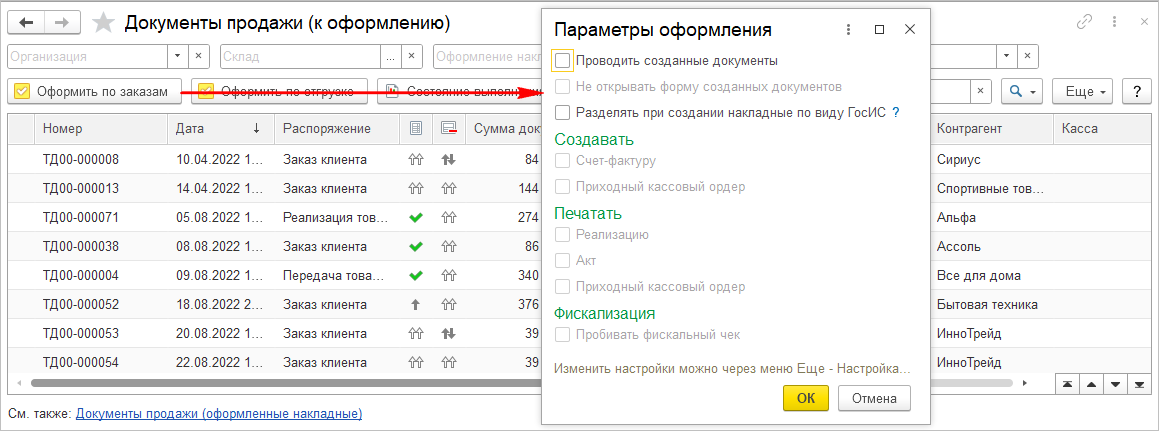
Task: Click the Оформление накладных filter field
Action: point(488,56)
